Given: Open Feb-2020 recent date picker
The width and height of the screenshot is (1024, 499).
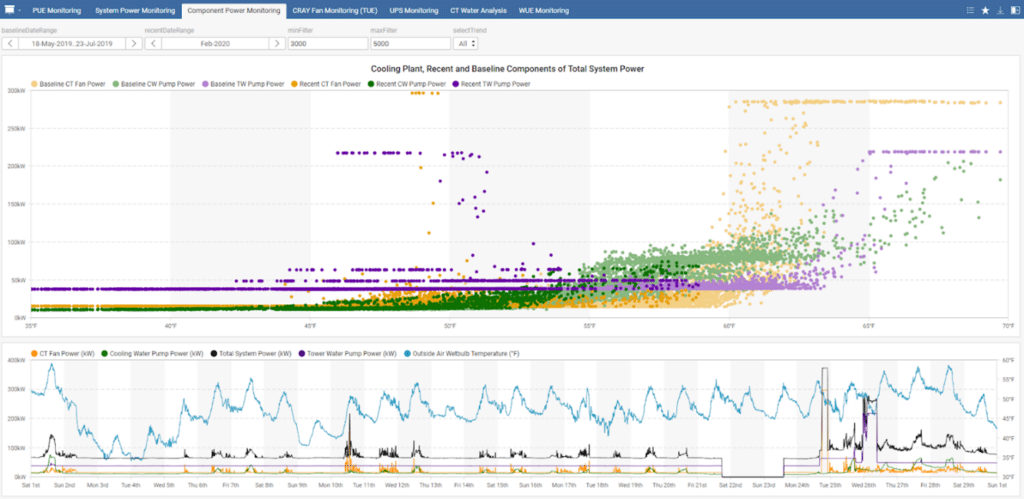Looking at the screenshot, I should click(215, 43).
